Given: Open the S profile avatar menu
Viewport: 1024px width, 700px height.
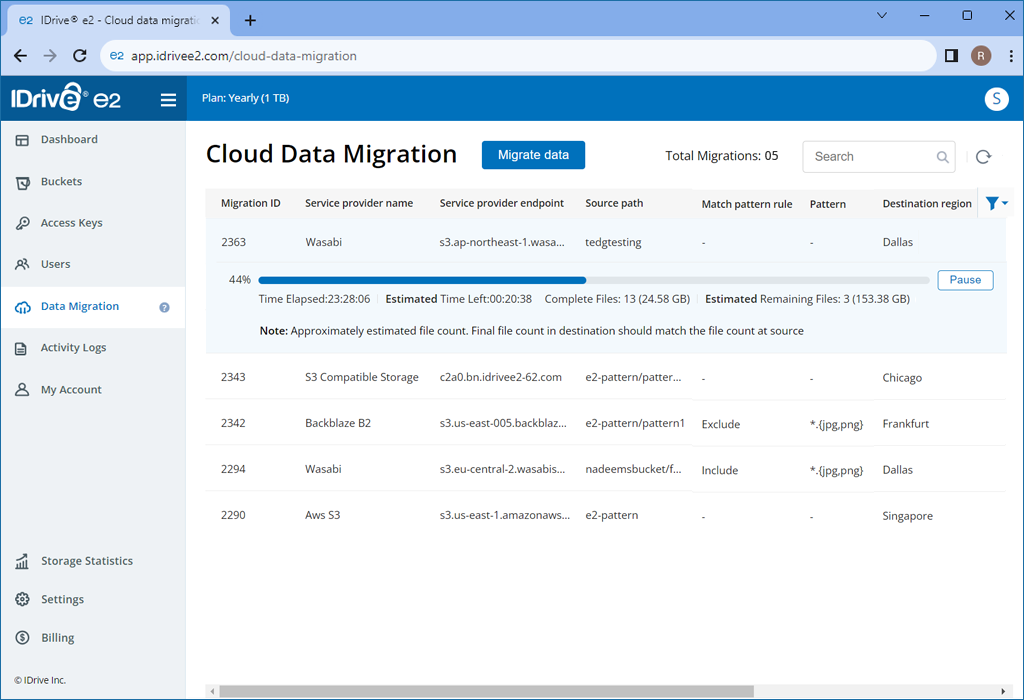Looking at the screenshot, I should point(996,99).
